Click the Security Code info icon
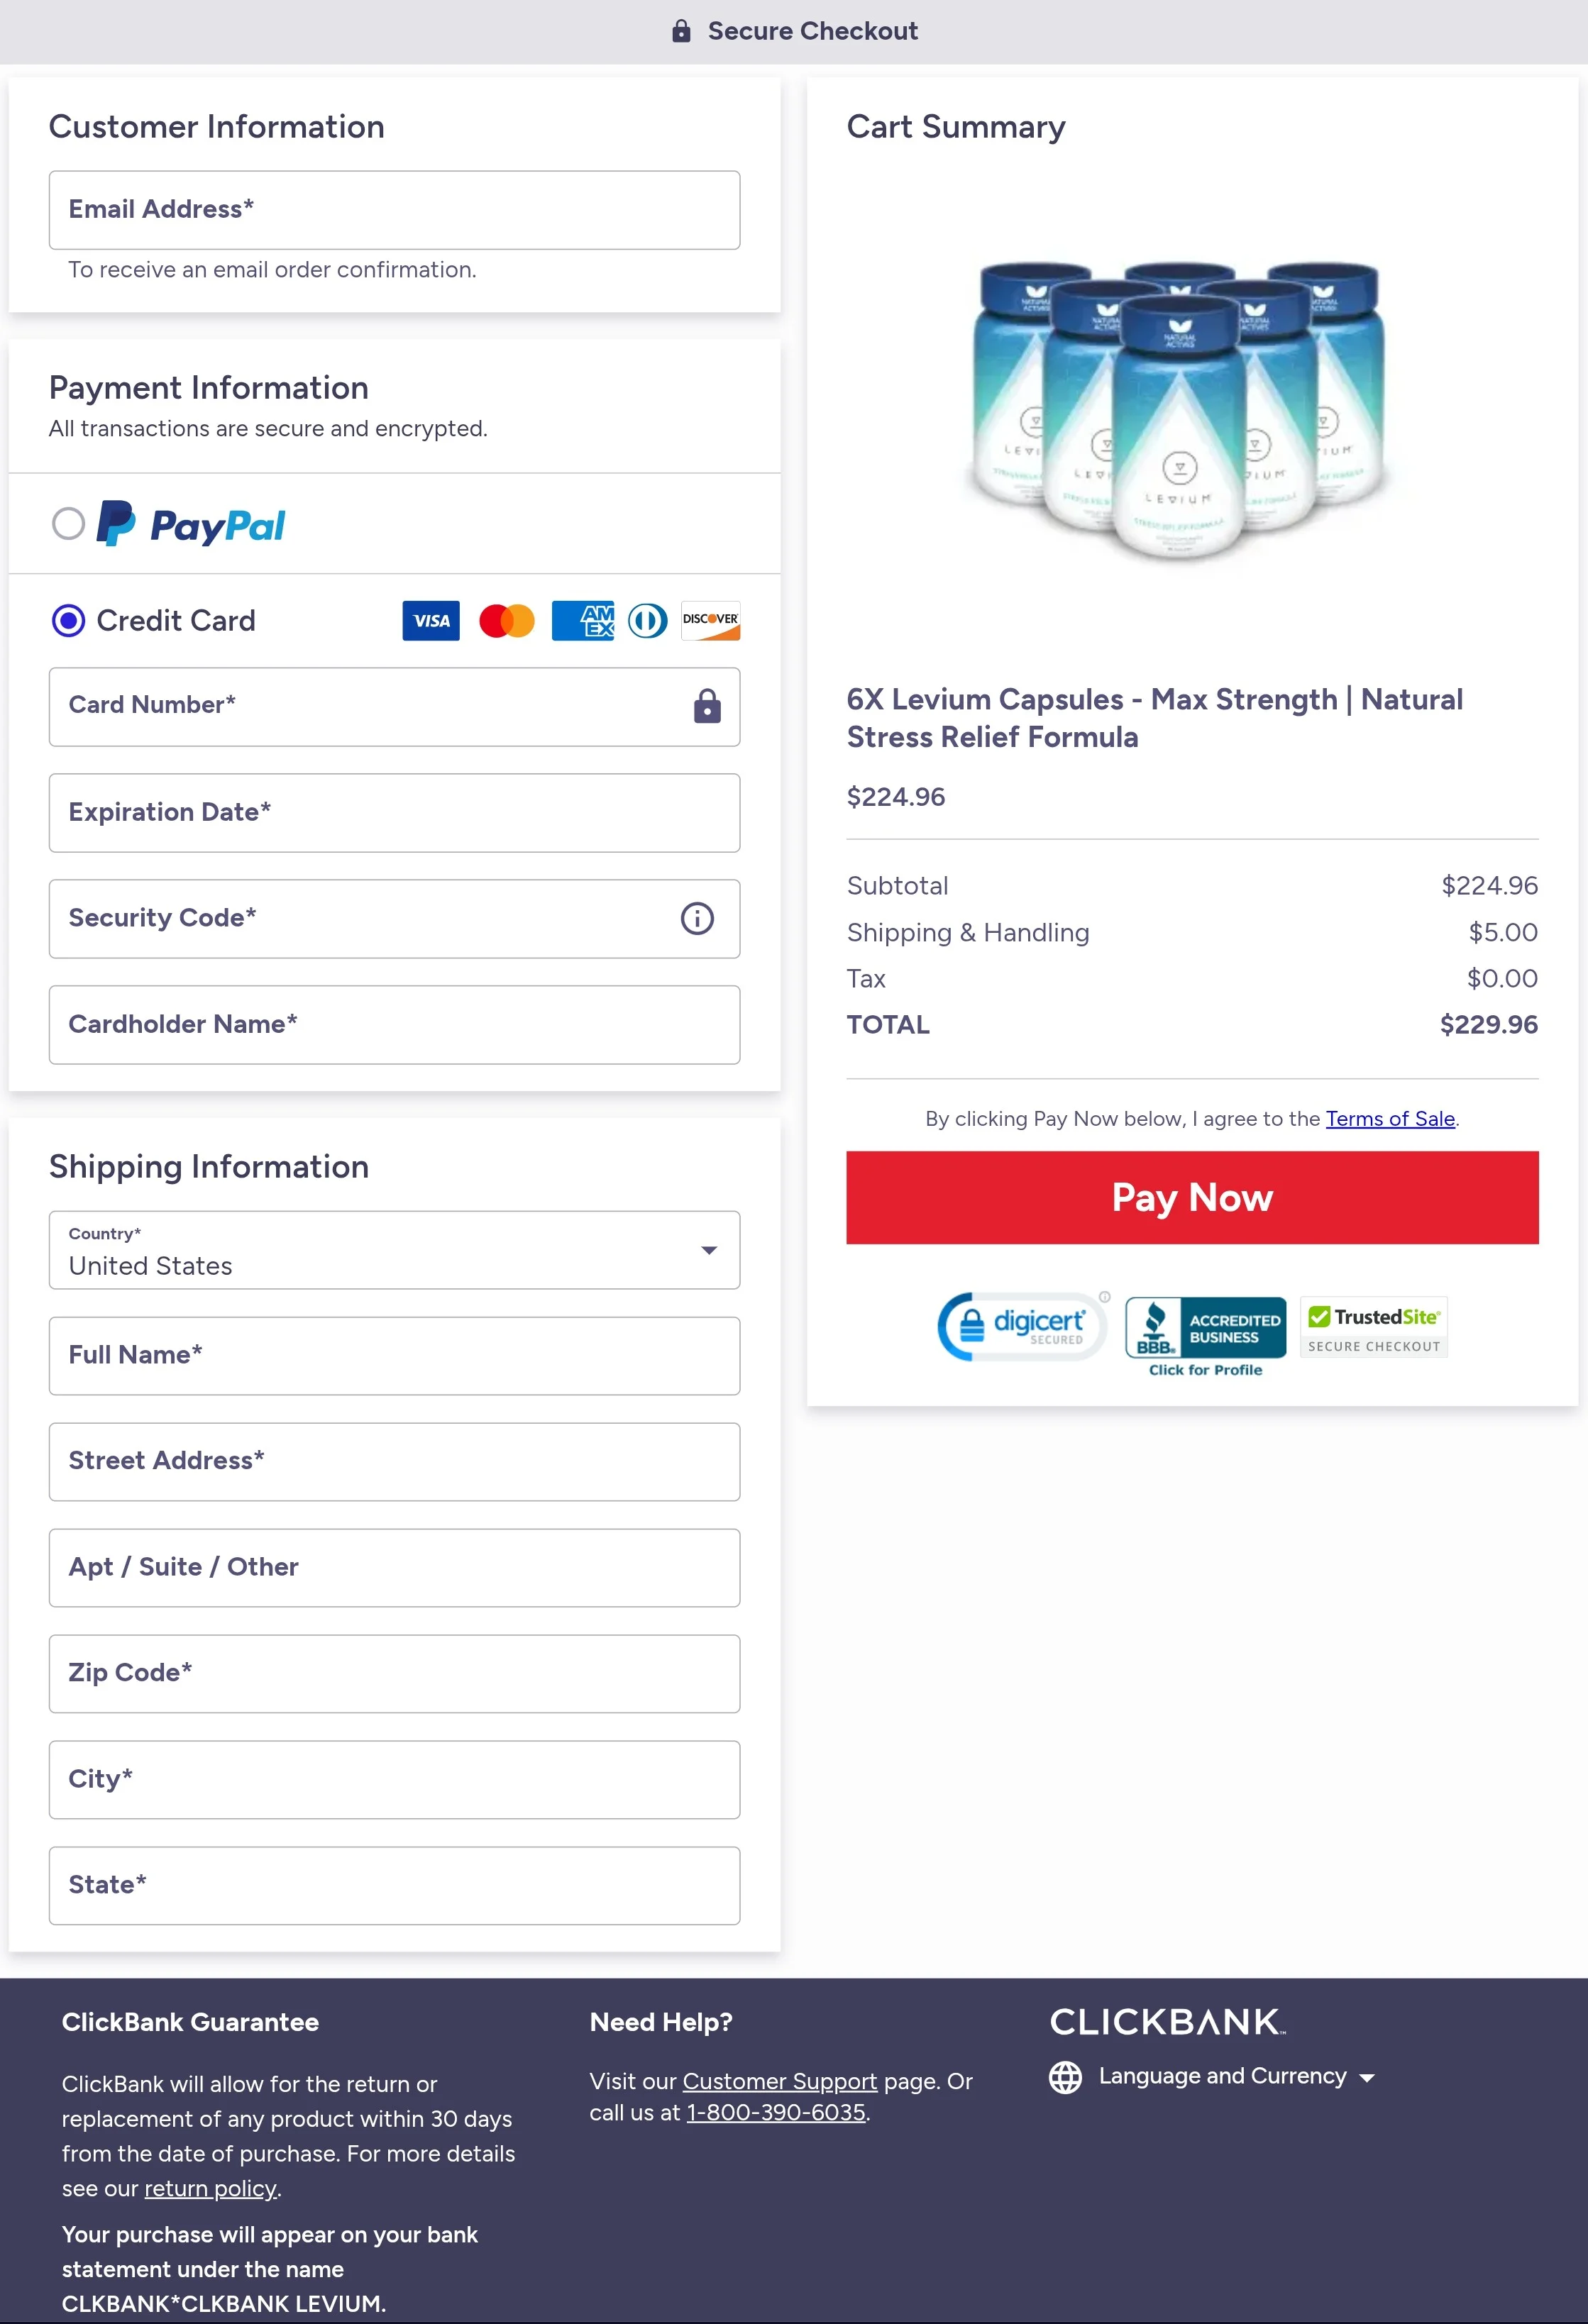The width and height of the screenshot is (1588, 2324). coord(697,918)
